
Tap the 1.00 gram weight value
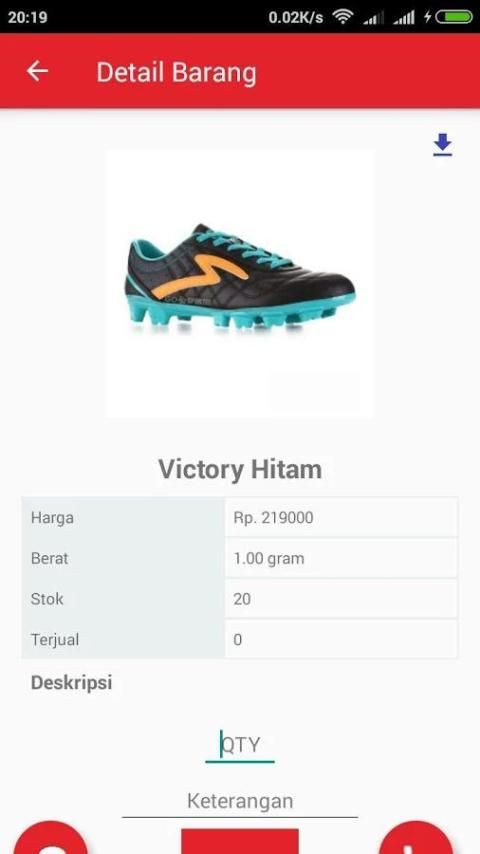(x=269, y=558)
